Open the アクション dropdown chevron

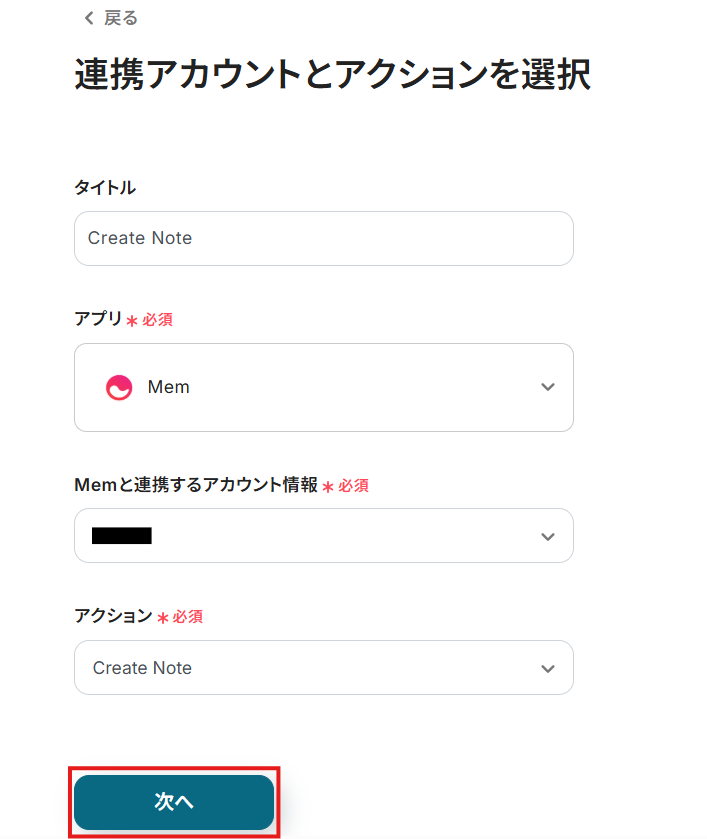547,668
